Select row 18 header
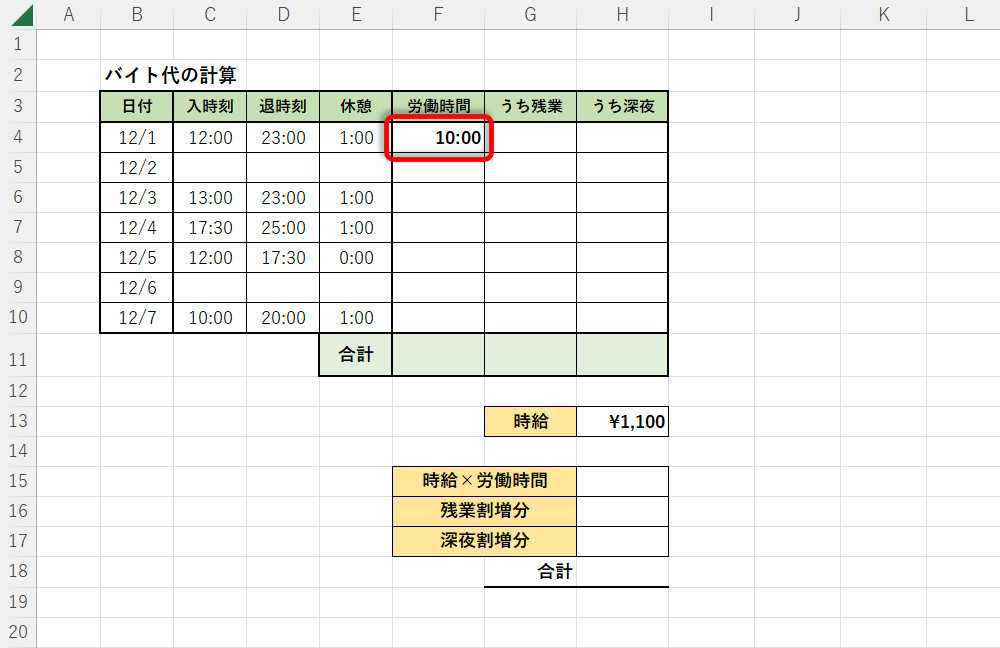1000x648 pixels. (18, 571)
